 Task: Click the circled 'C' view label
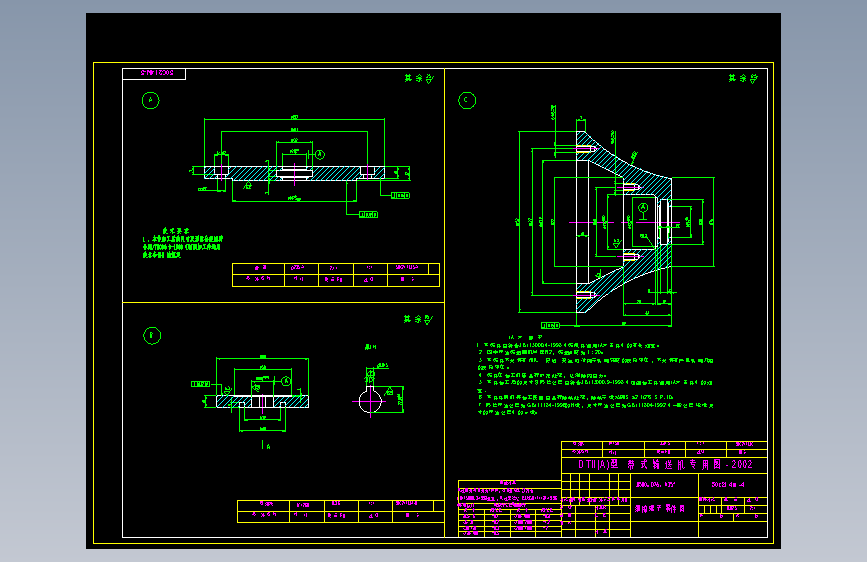click(x=467, y=100)
